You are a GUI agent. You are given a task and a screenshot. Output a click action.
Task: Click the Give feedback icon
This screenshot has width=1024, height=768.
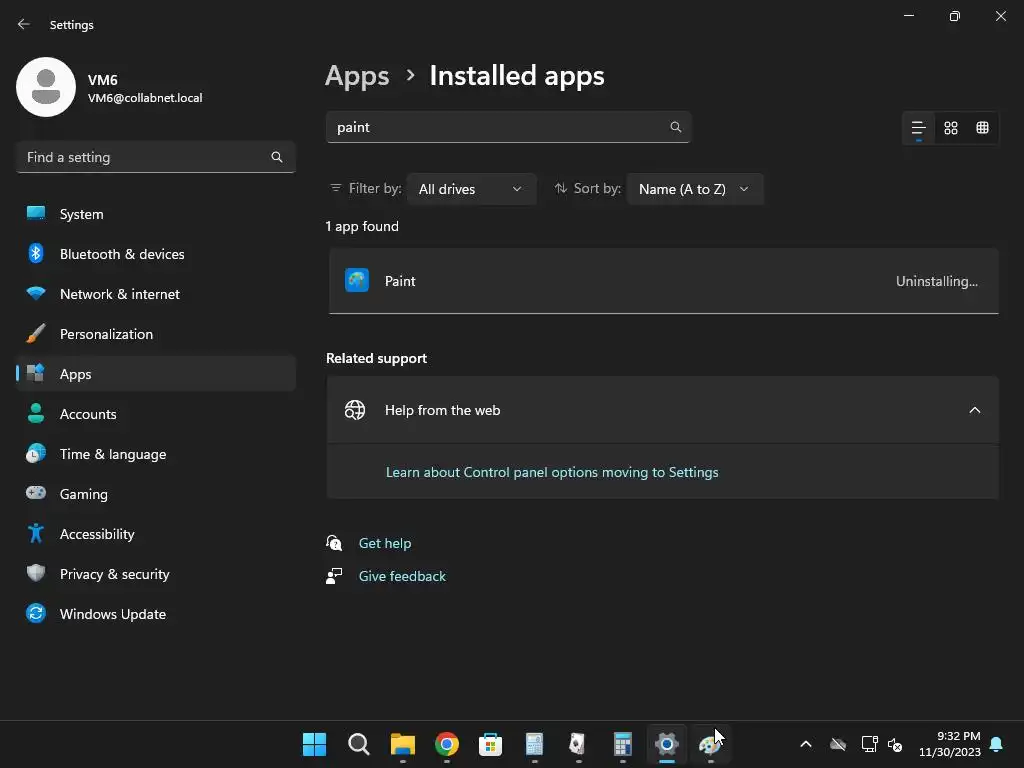click(x=334, y=576)
